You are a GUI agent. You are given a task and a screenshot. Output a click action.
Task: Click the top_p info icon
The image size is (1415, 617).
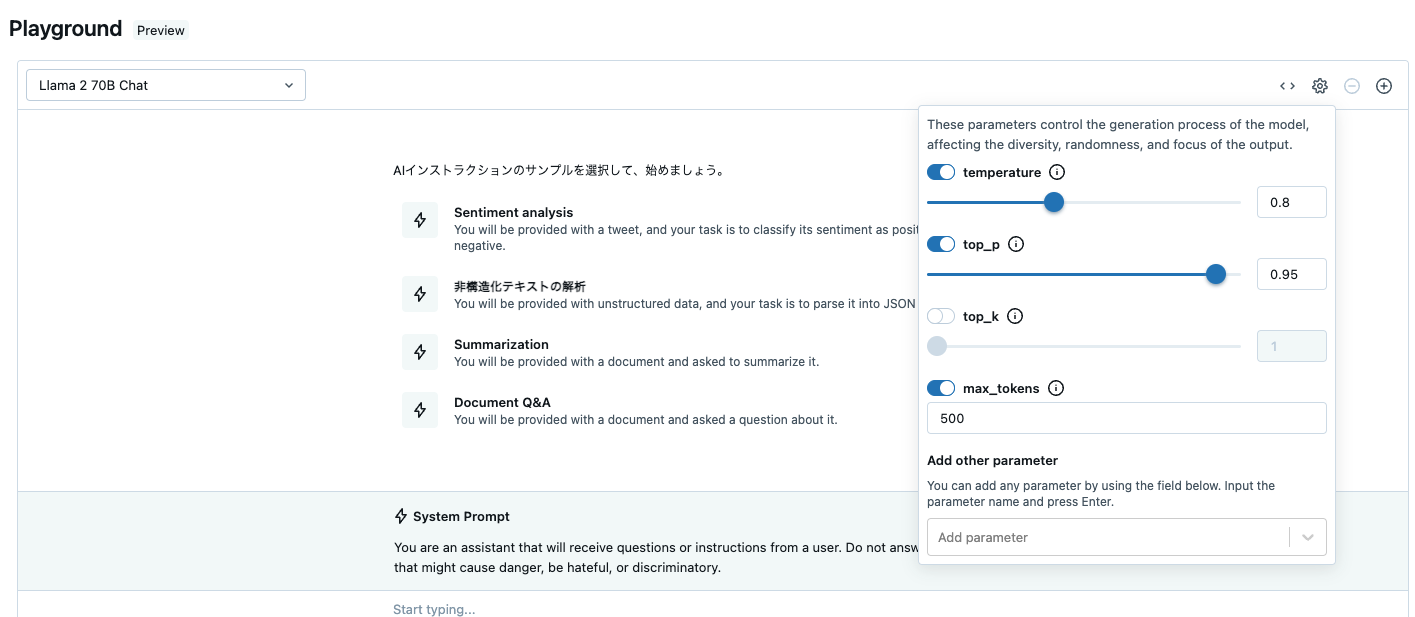(x=1015, y=244)
